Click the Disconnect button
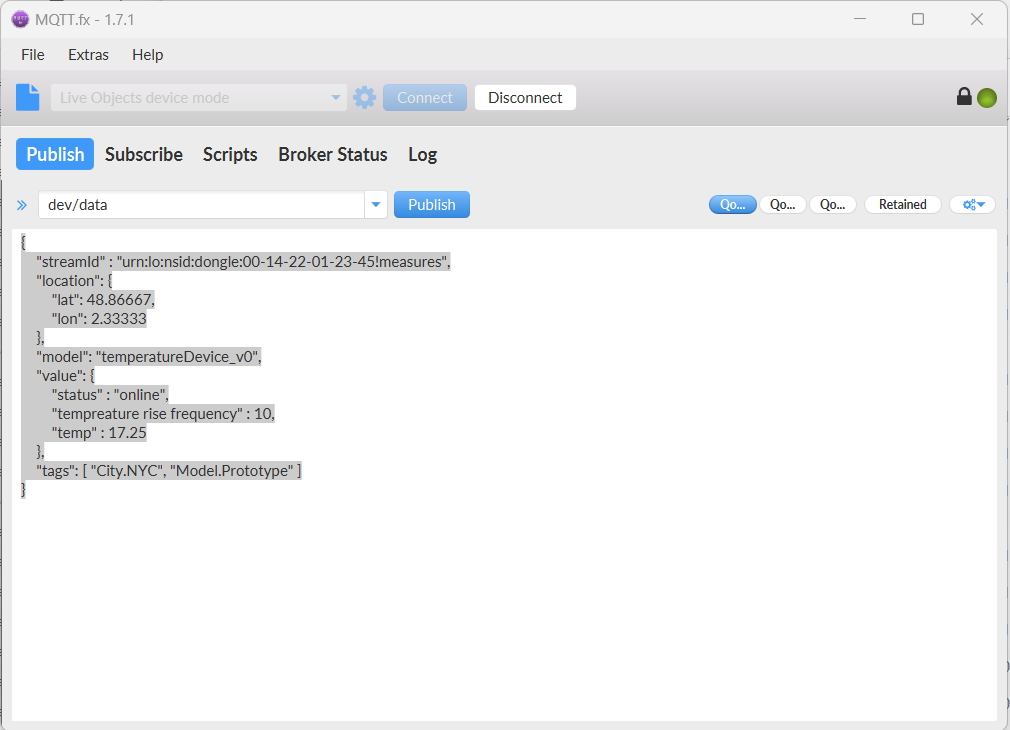Viewport: 1010px width, 730px height. pyautogui.click(x=525, y=97)
